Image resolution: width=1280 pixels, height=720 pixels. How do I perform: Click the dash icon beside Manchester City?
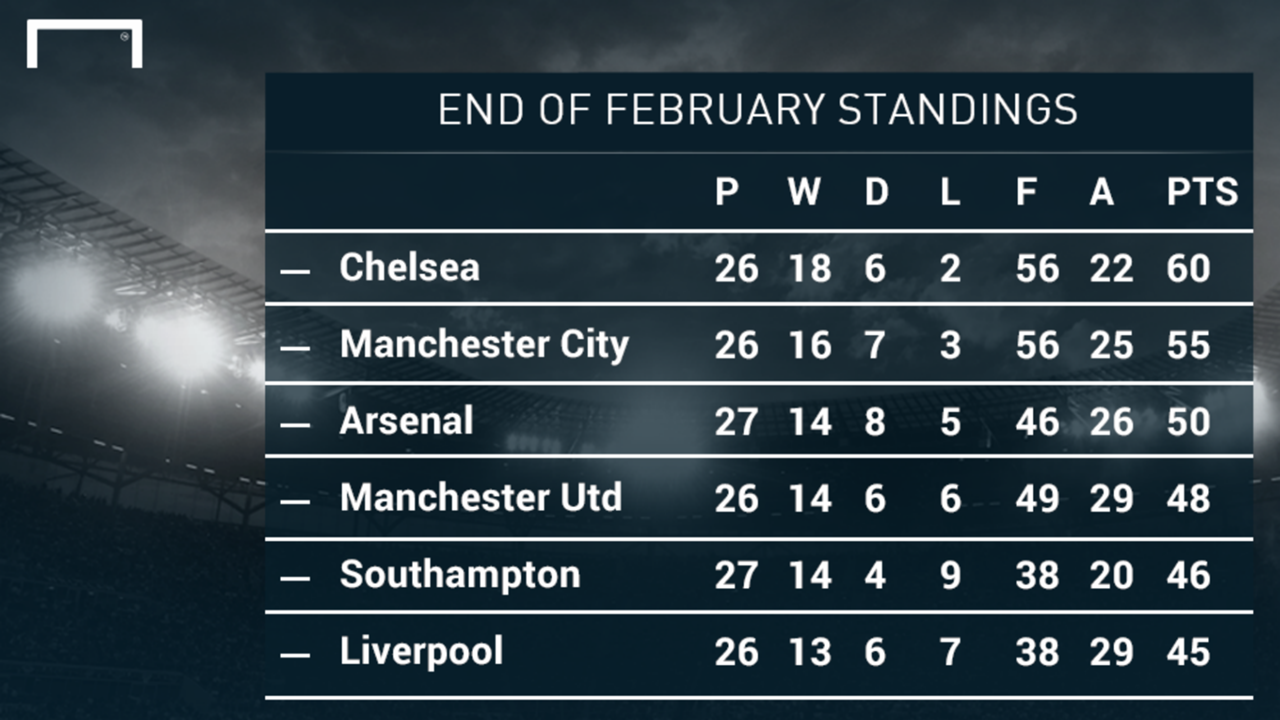coord(295,347)
